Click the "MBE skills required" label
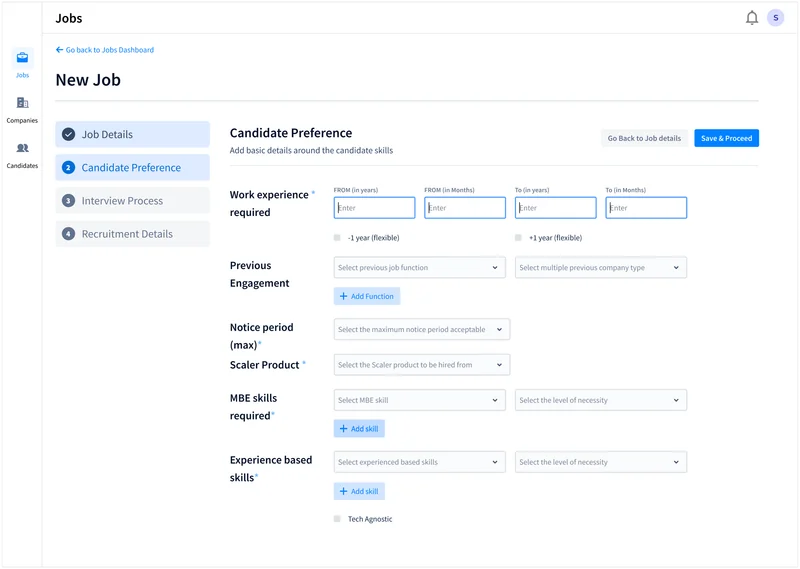Viewport: 800px width, 569px height. click(x=253, y=407)
